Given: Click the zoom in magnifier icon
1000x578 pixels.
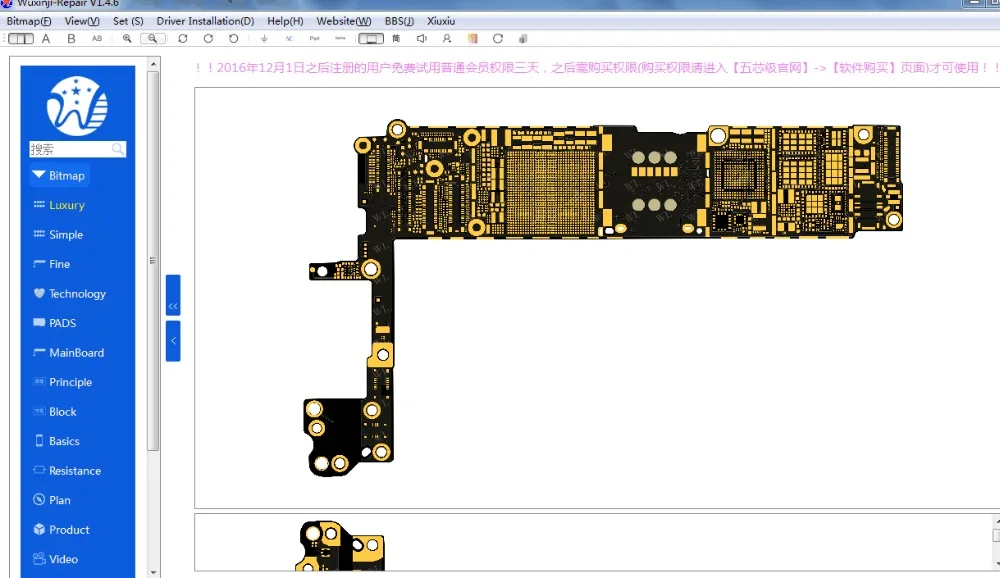Looking at the screenshot, I should pos(127,39).
